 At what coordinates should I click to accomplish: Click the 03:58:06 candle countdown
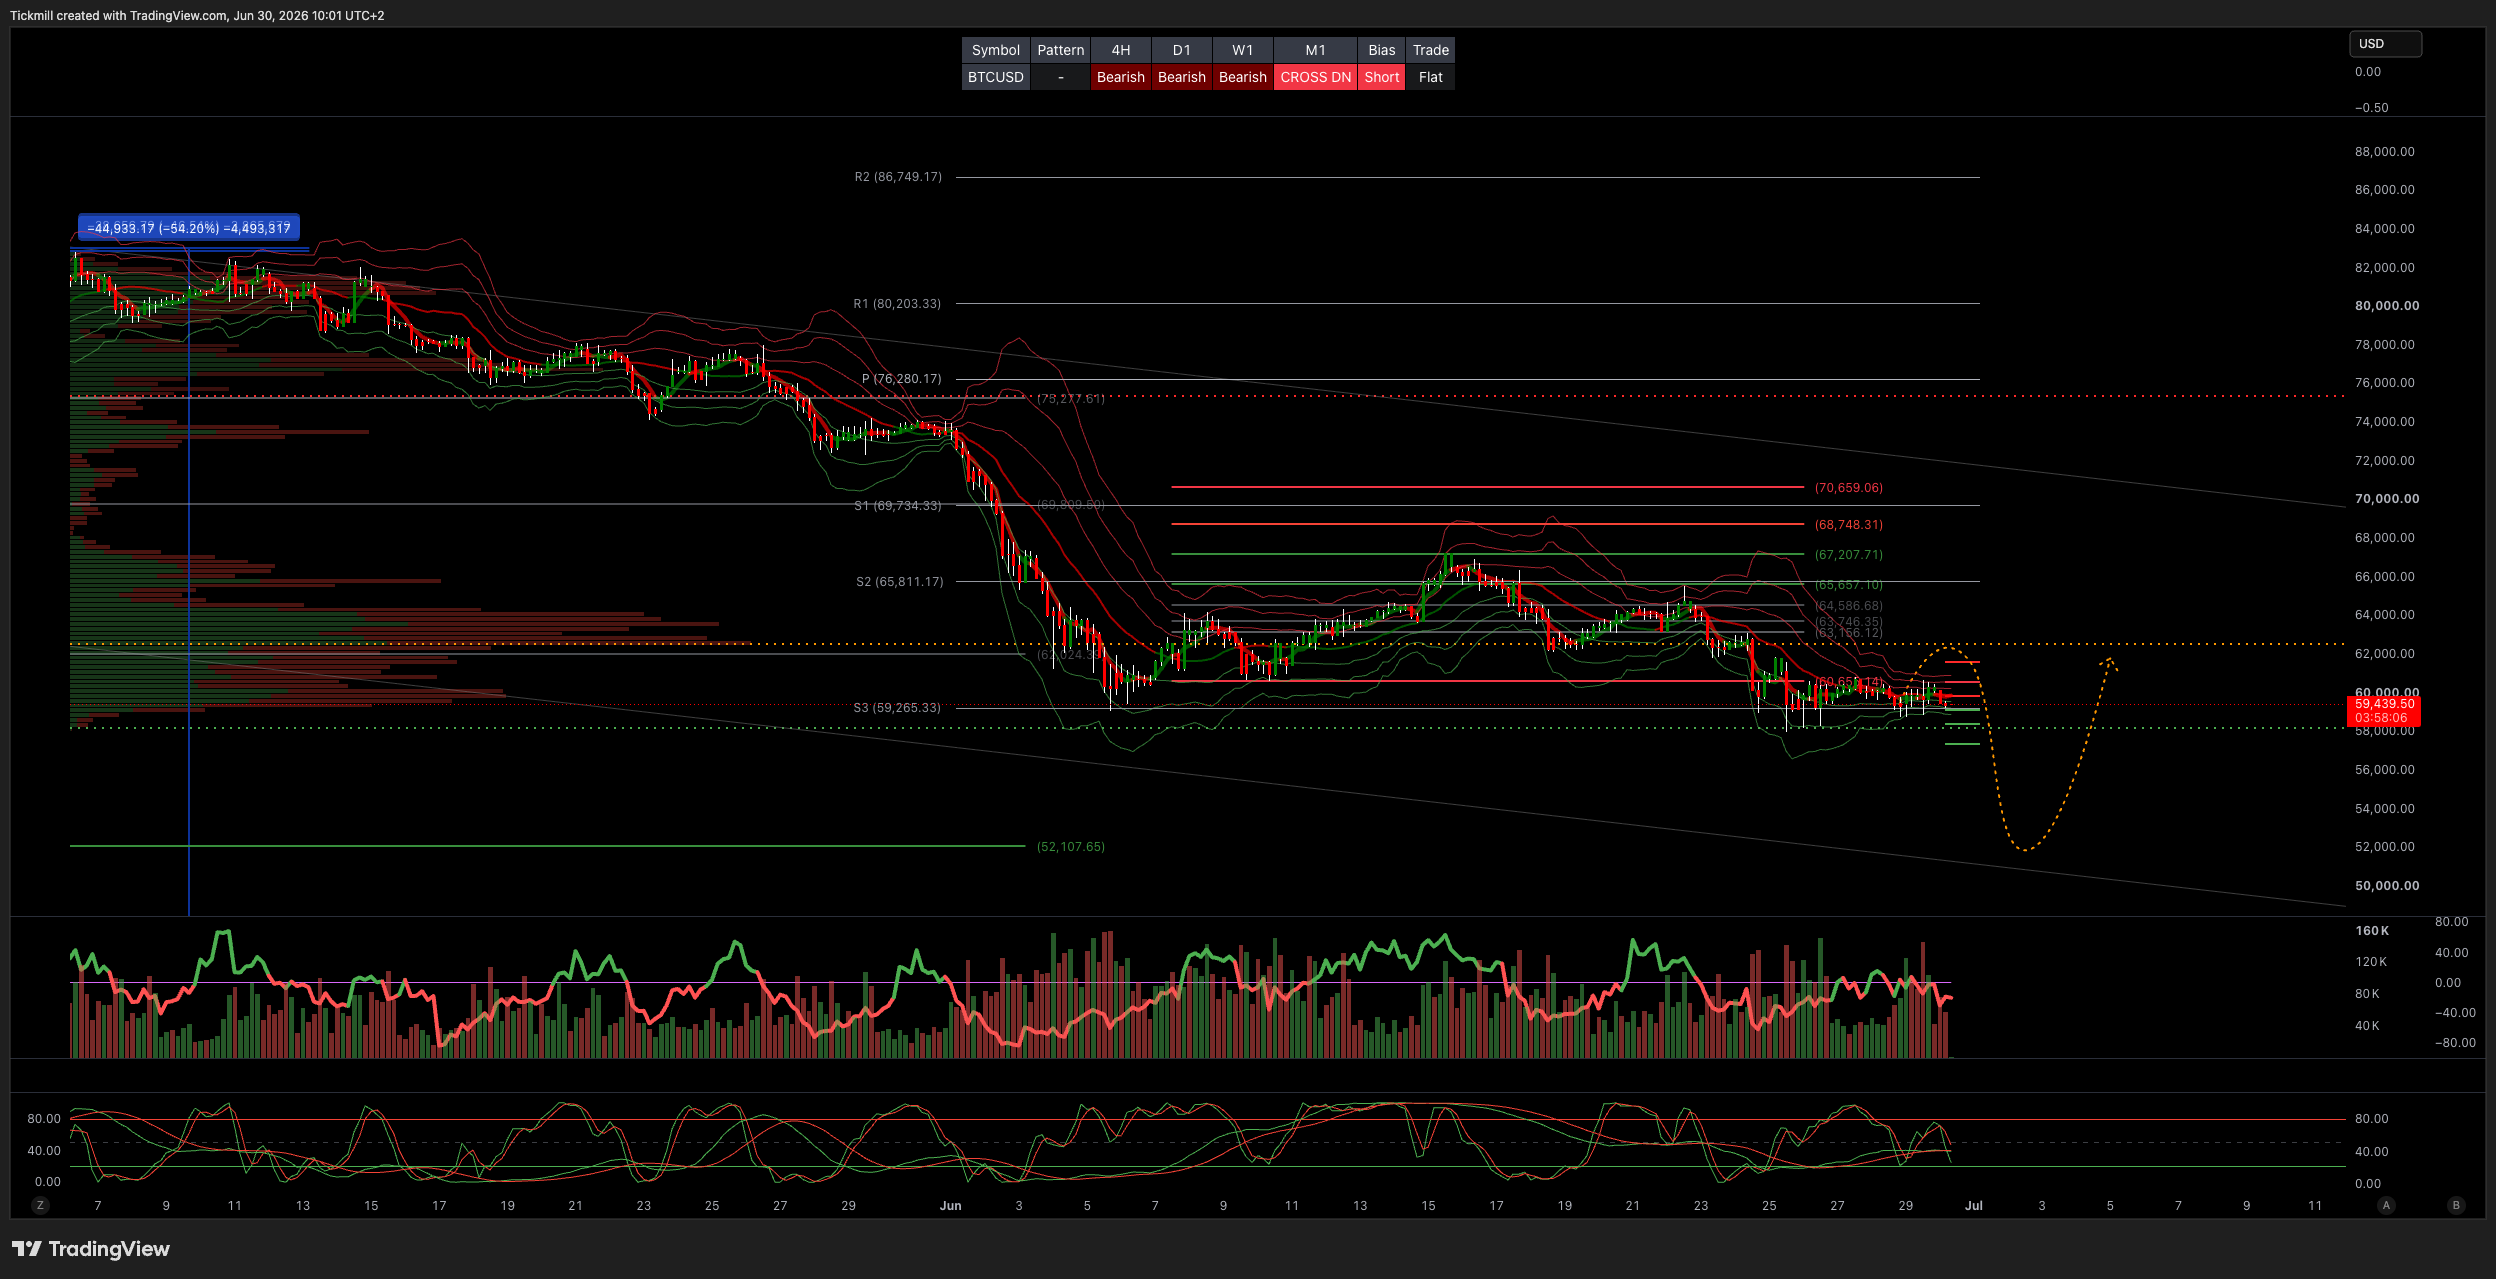[2381, 718]
